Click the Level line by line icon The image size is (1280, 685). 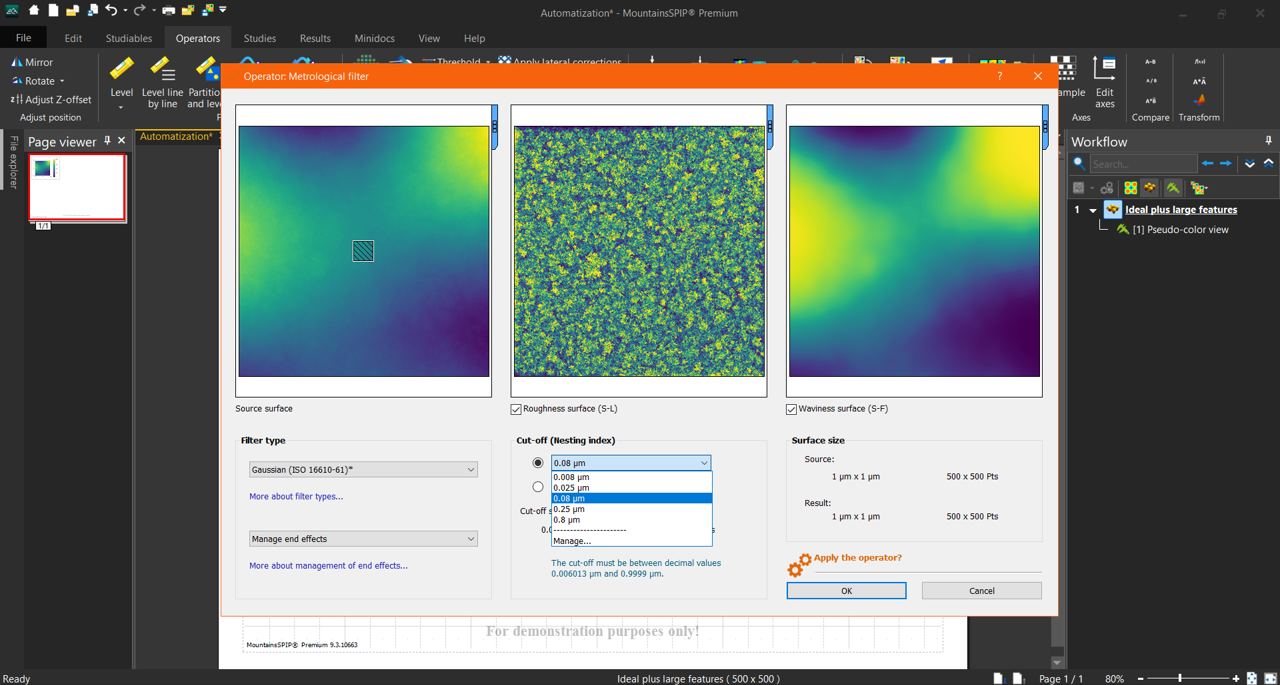click(x=162, y=70)
